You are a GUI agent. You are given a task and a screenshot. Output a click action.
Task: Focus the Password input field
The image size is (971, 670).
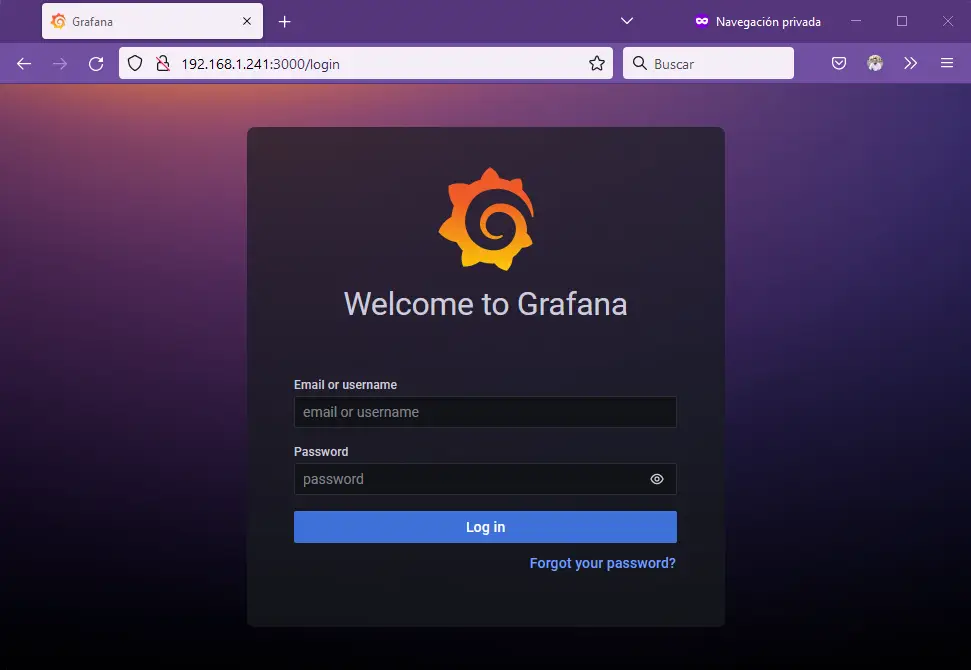(x=485, y=479)
